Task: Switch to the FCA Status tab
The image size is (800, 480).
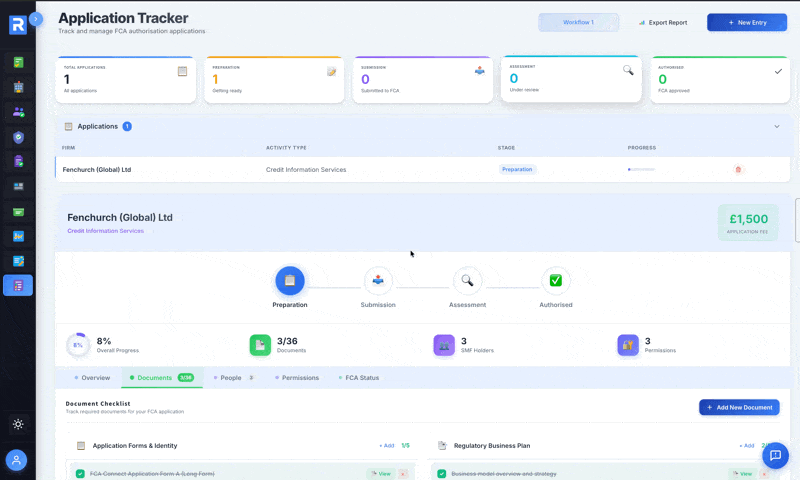Action: pos(359,378)
